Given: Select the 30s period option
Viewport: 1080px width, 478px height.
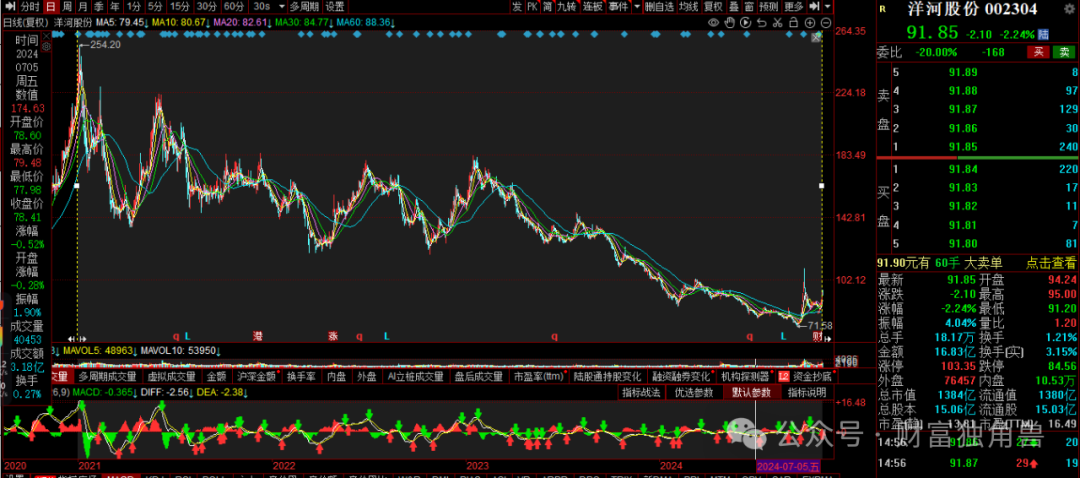Looking at the screenshot, I should pos(261,6).
